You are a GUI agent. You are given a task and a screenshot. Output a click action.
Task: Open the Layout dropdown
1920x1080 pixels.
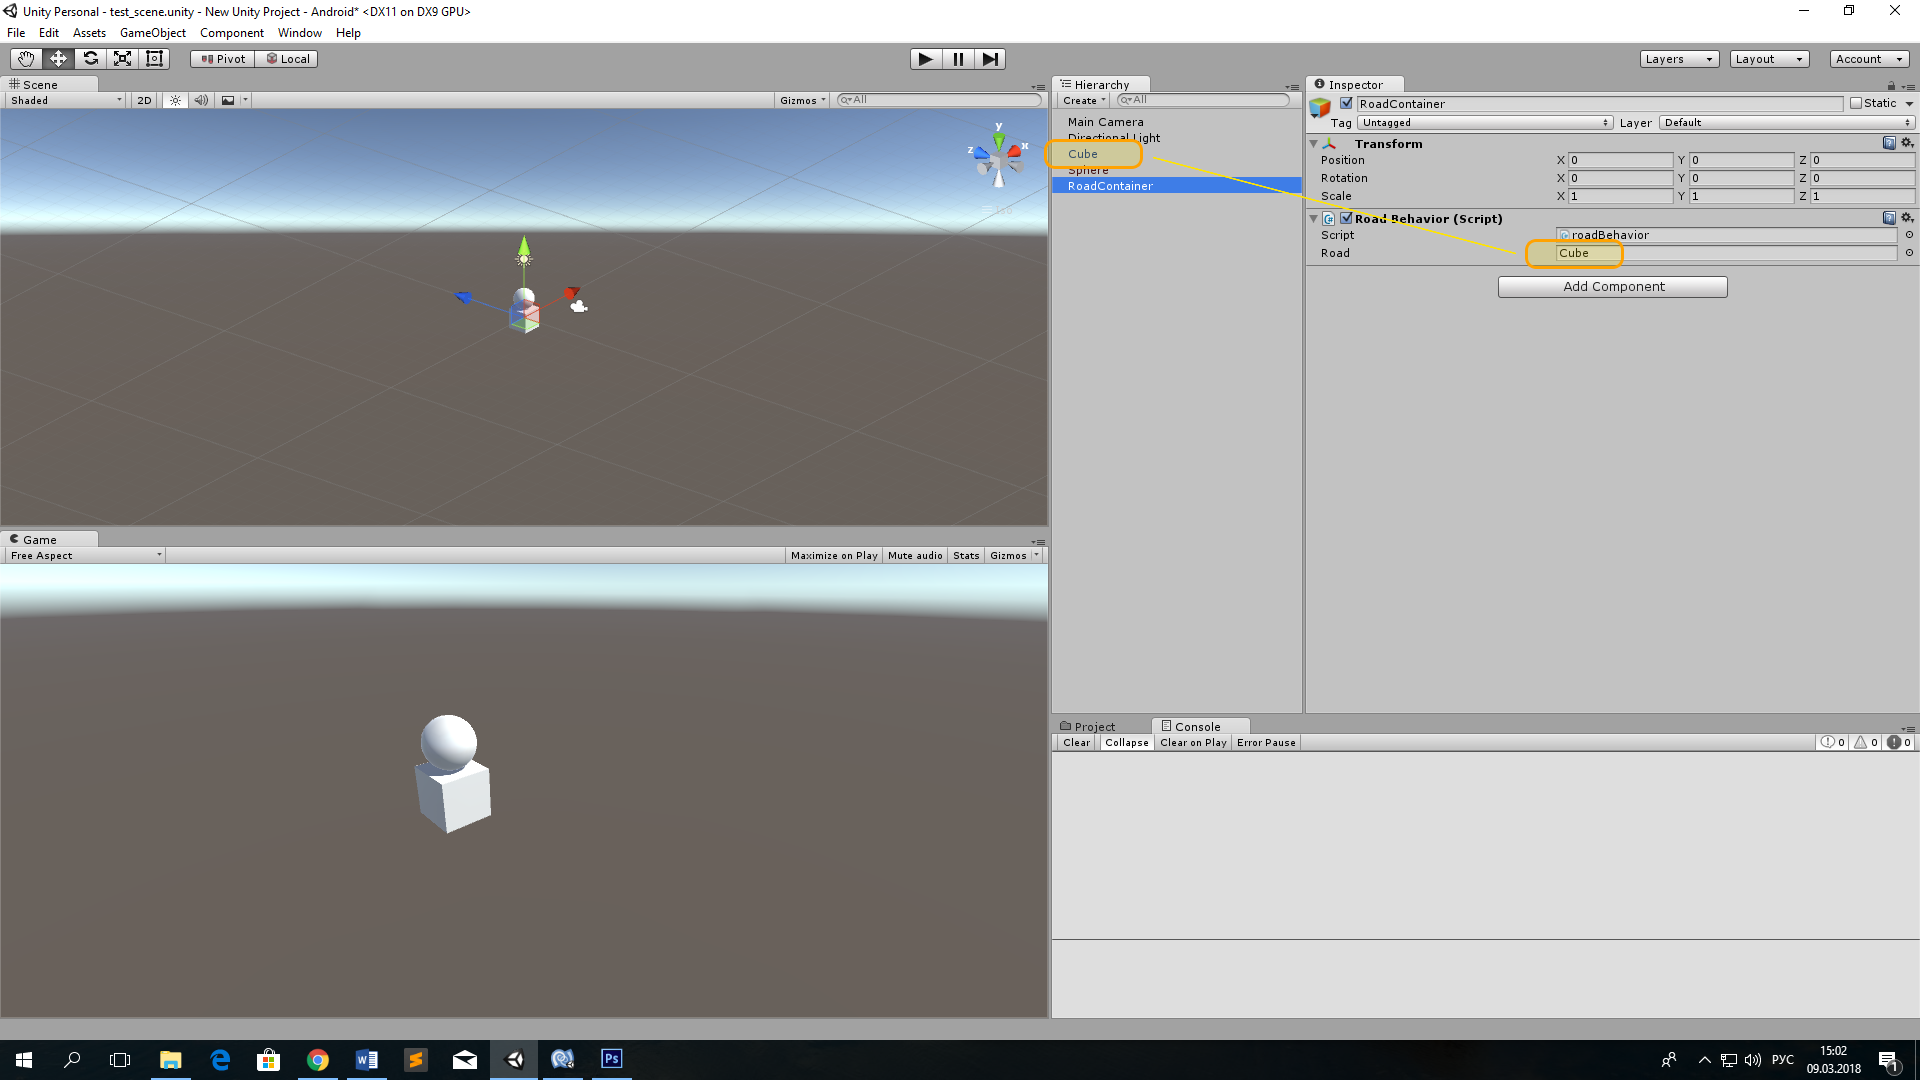(x=1768, y=58)
